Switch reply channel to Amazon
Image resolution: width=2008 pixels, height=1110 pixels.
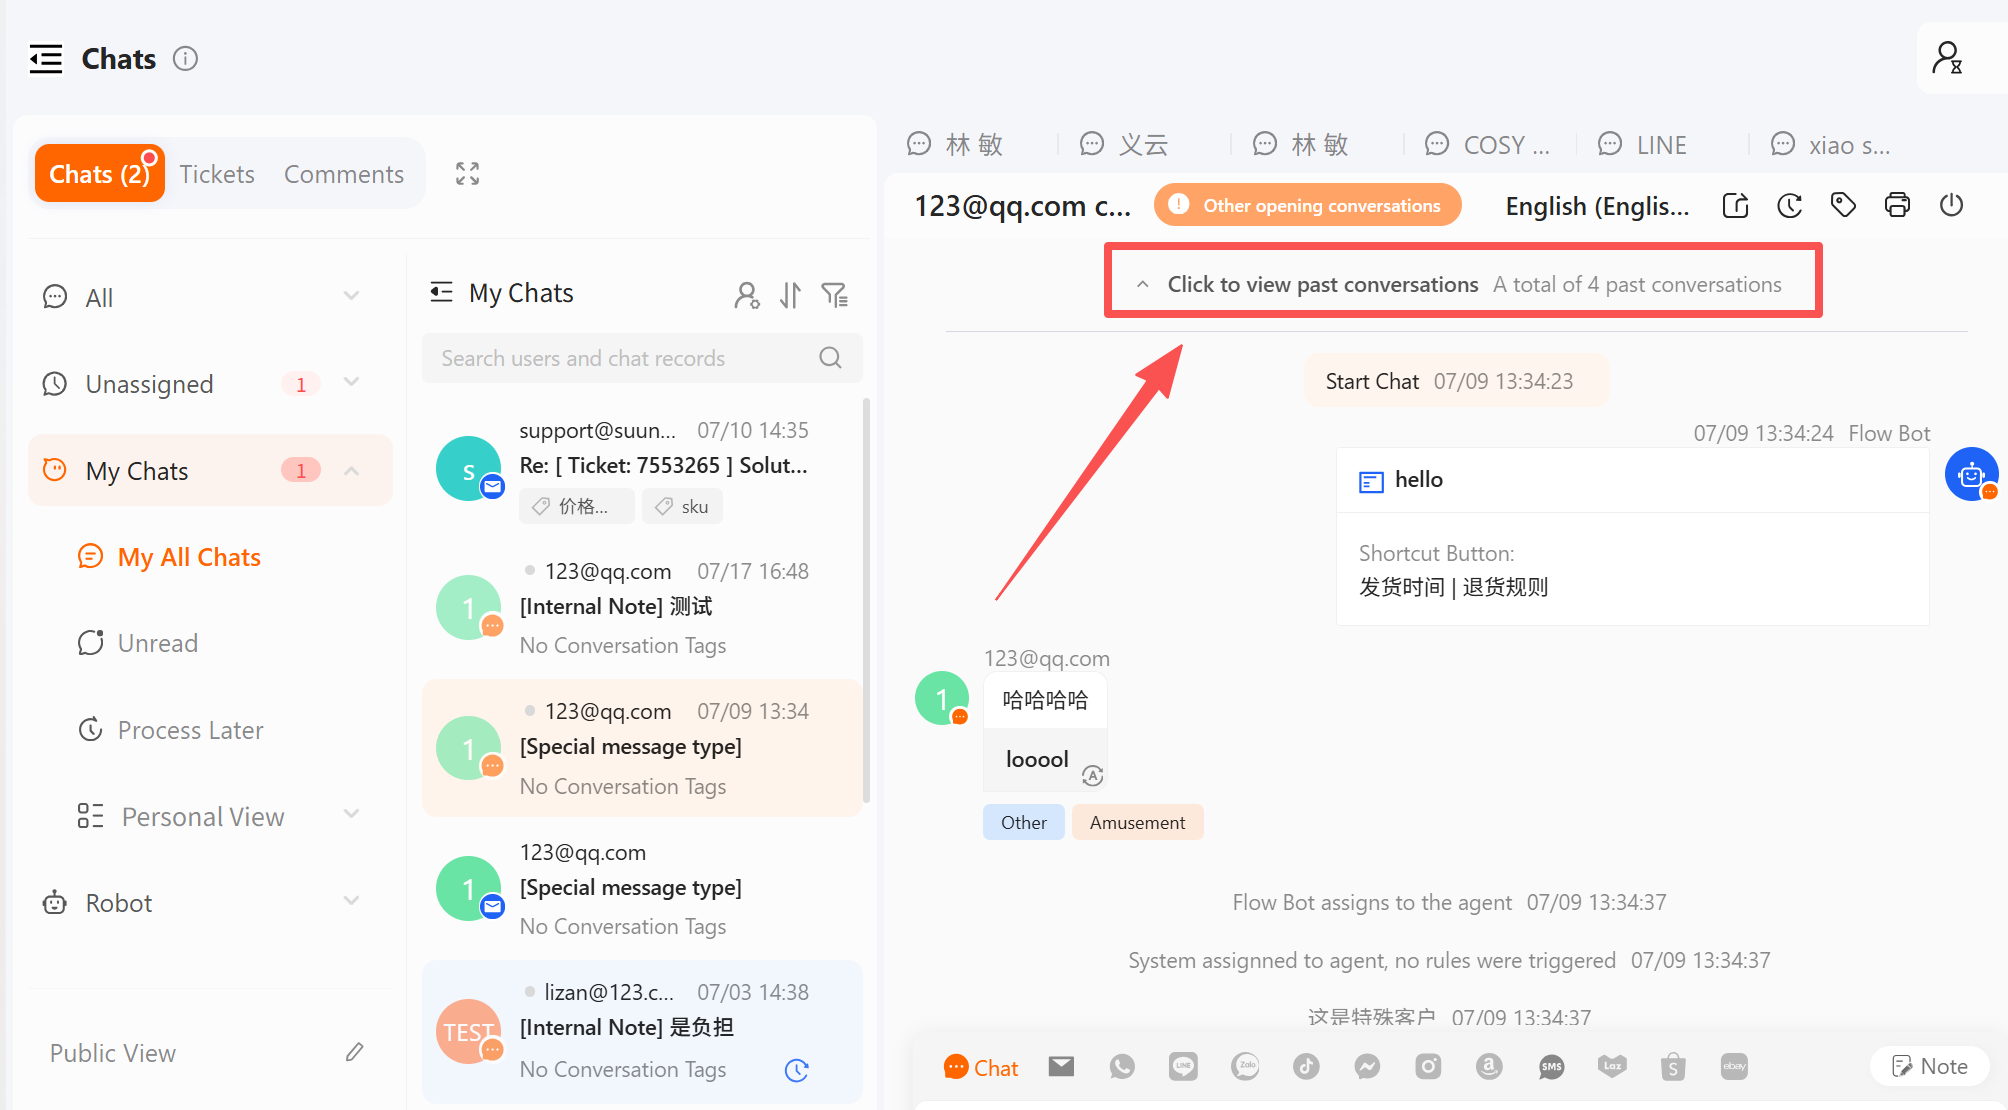click(1489, 1067)
